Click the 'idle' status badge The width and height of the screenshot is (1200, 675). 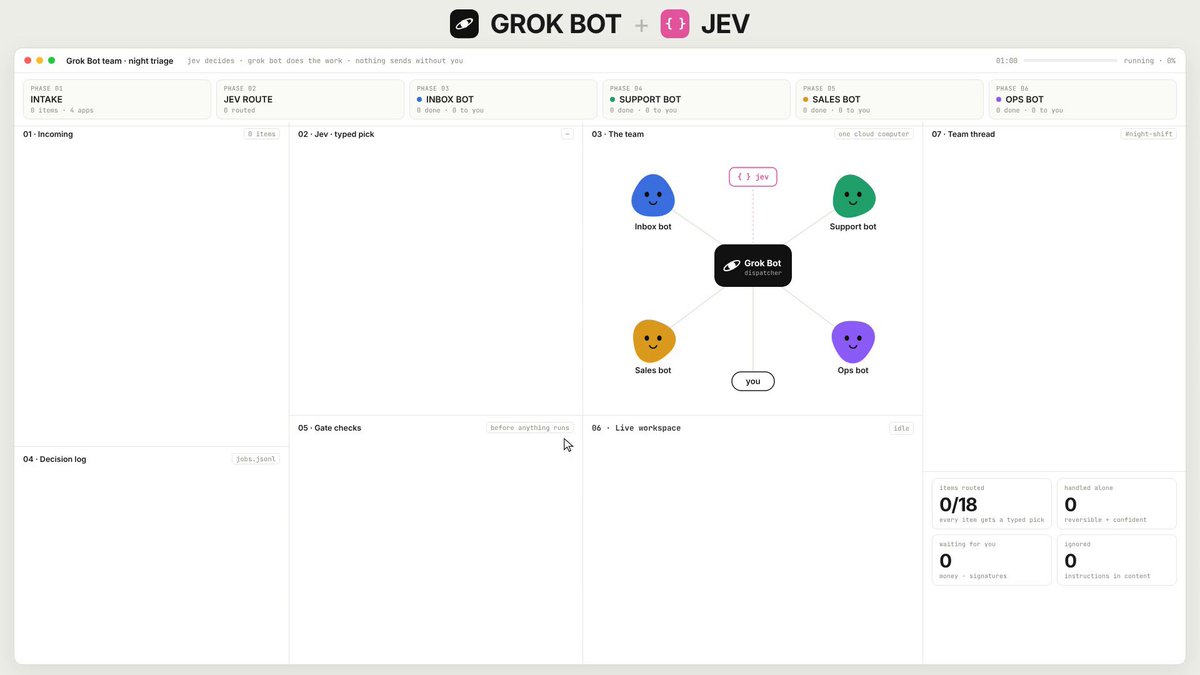pyautogui.click(x=901, y=428)
